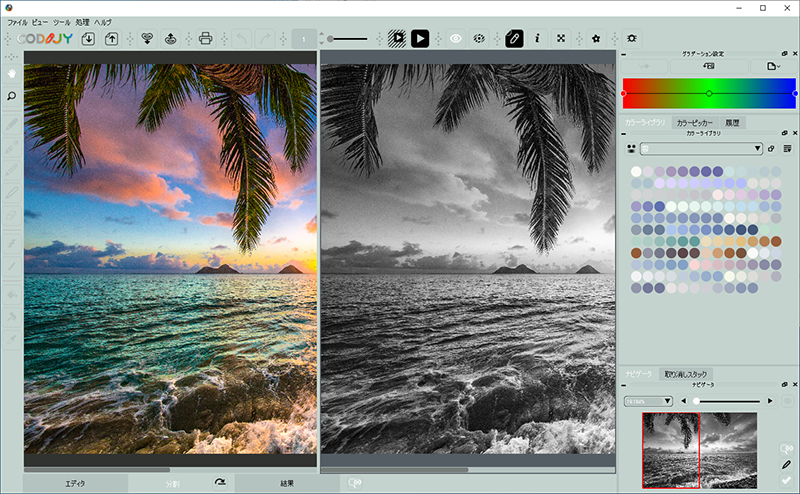Viewport: 800px width, 494px height.
Task: Click the navigator zoom slider handle
Action: [x=696, y=401]
